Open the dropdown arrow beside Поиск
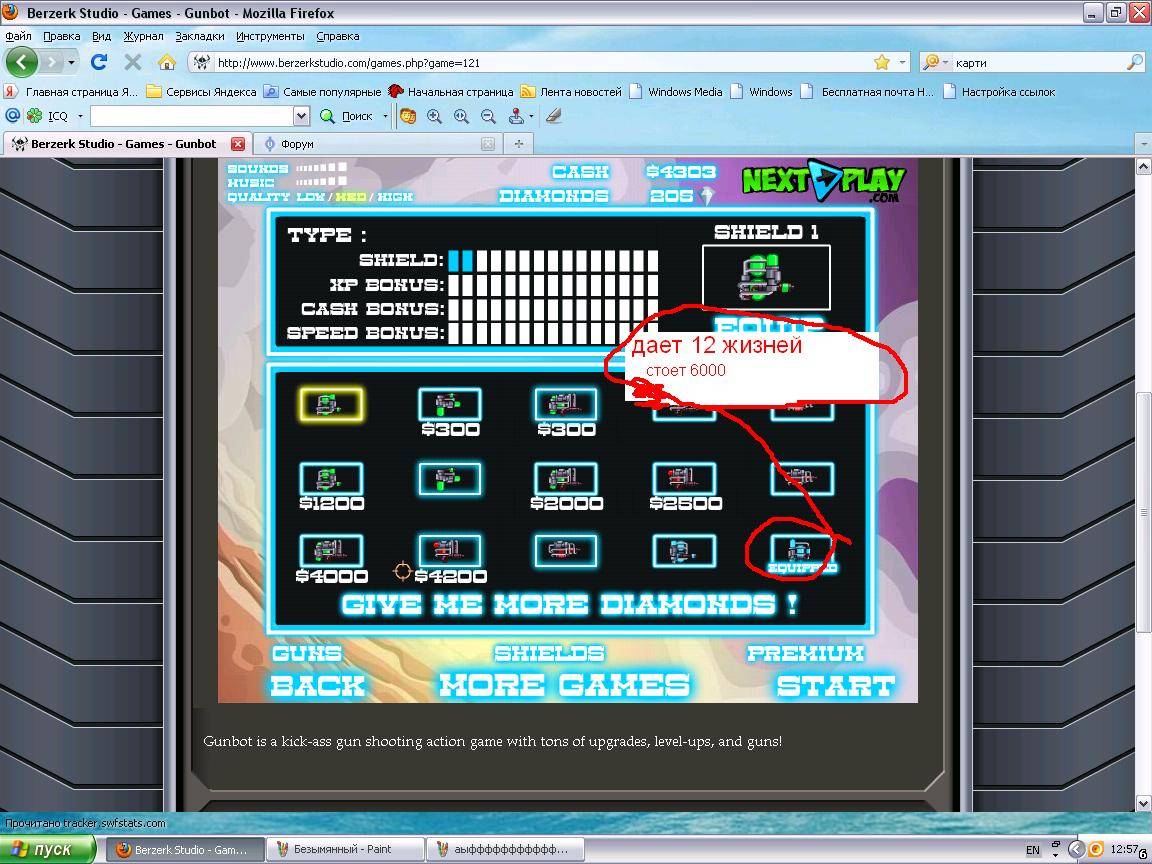This screenshot has width=1152, height=864. 385,116
